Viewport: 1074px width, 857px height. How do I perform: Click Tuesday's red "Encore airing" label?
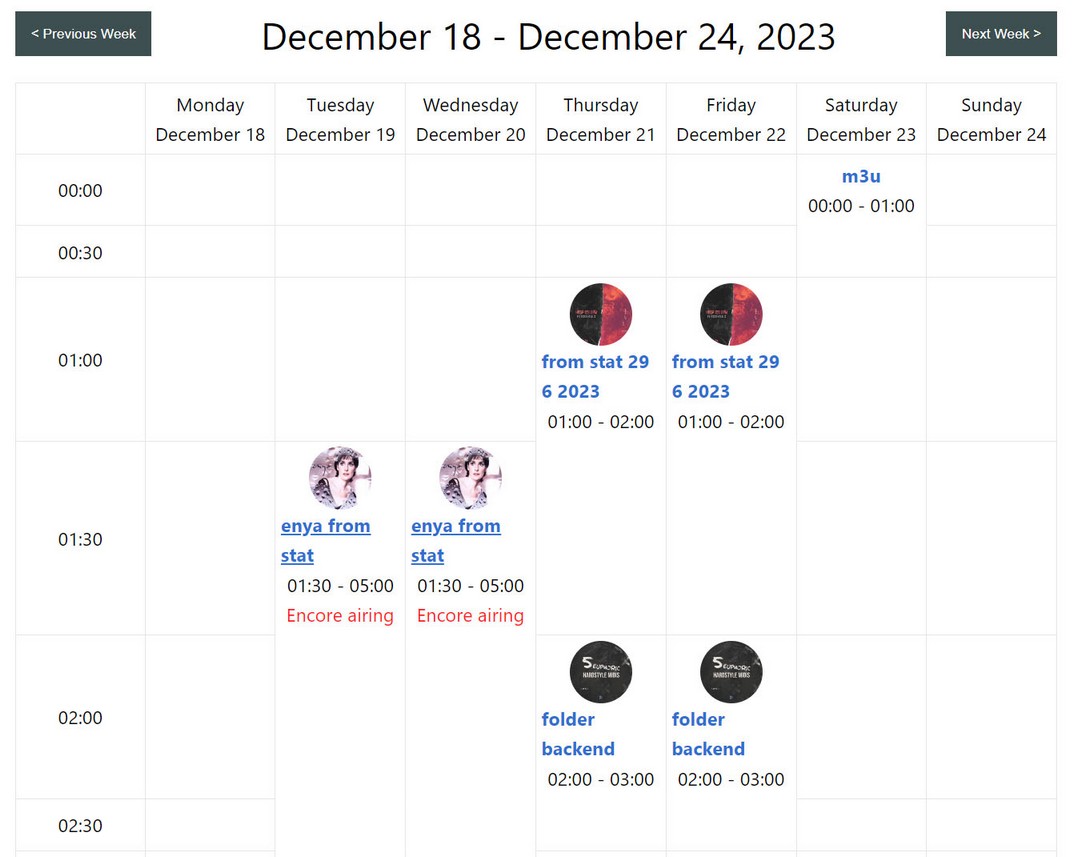tap(340, 616)
